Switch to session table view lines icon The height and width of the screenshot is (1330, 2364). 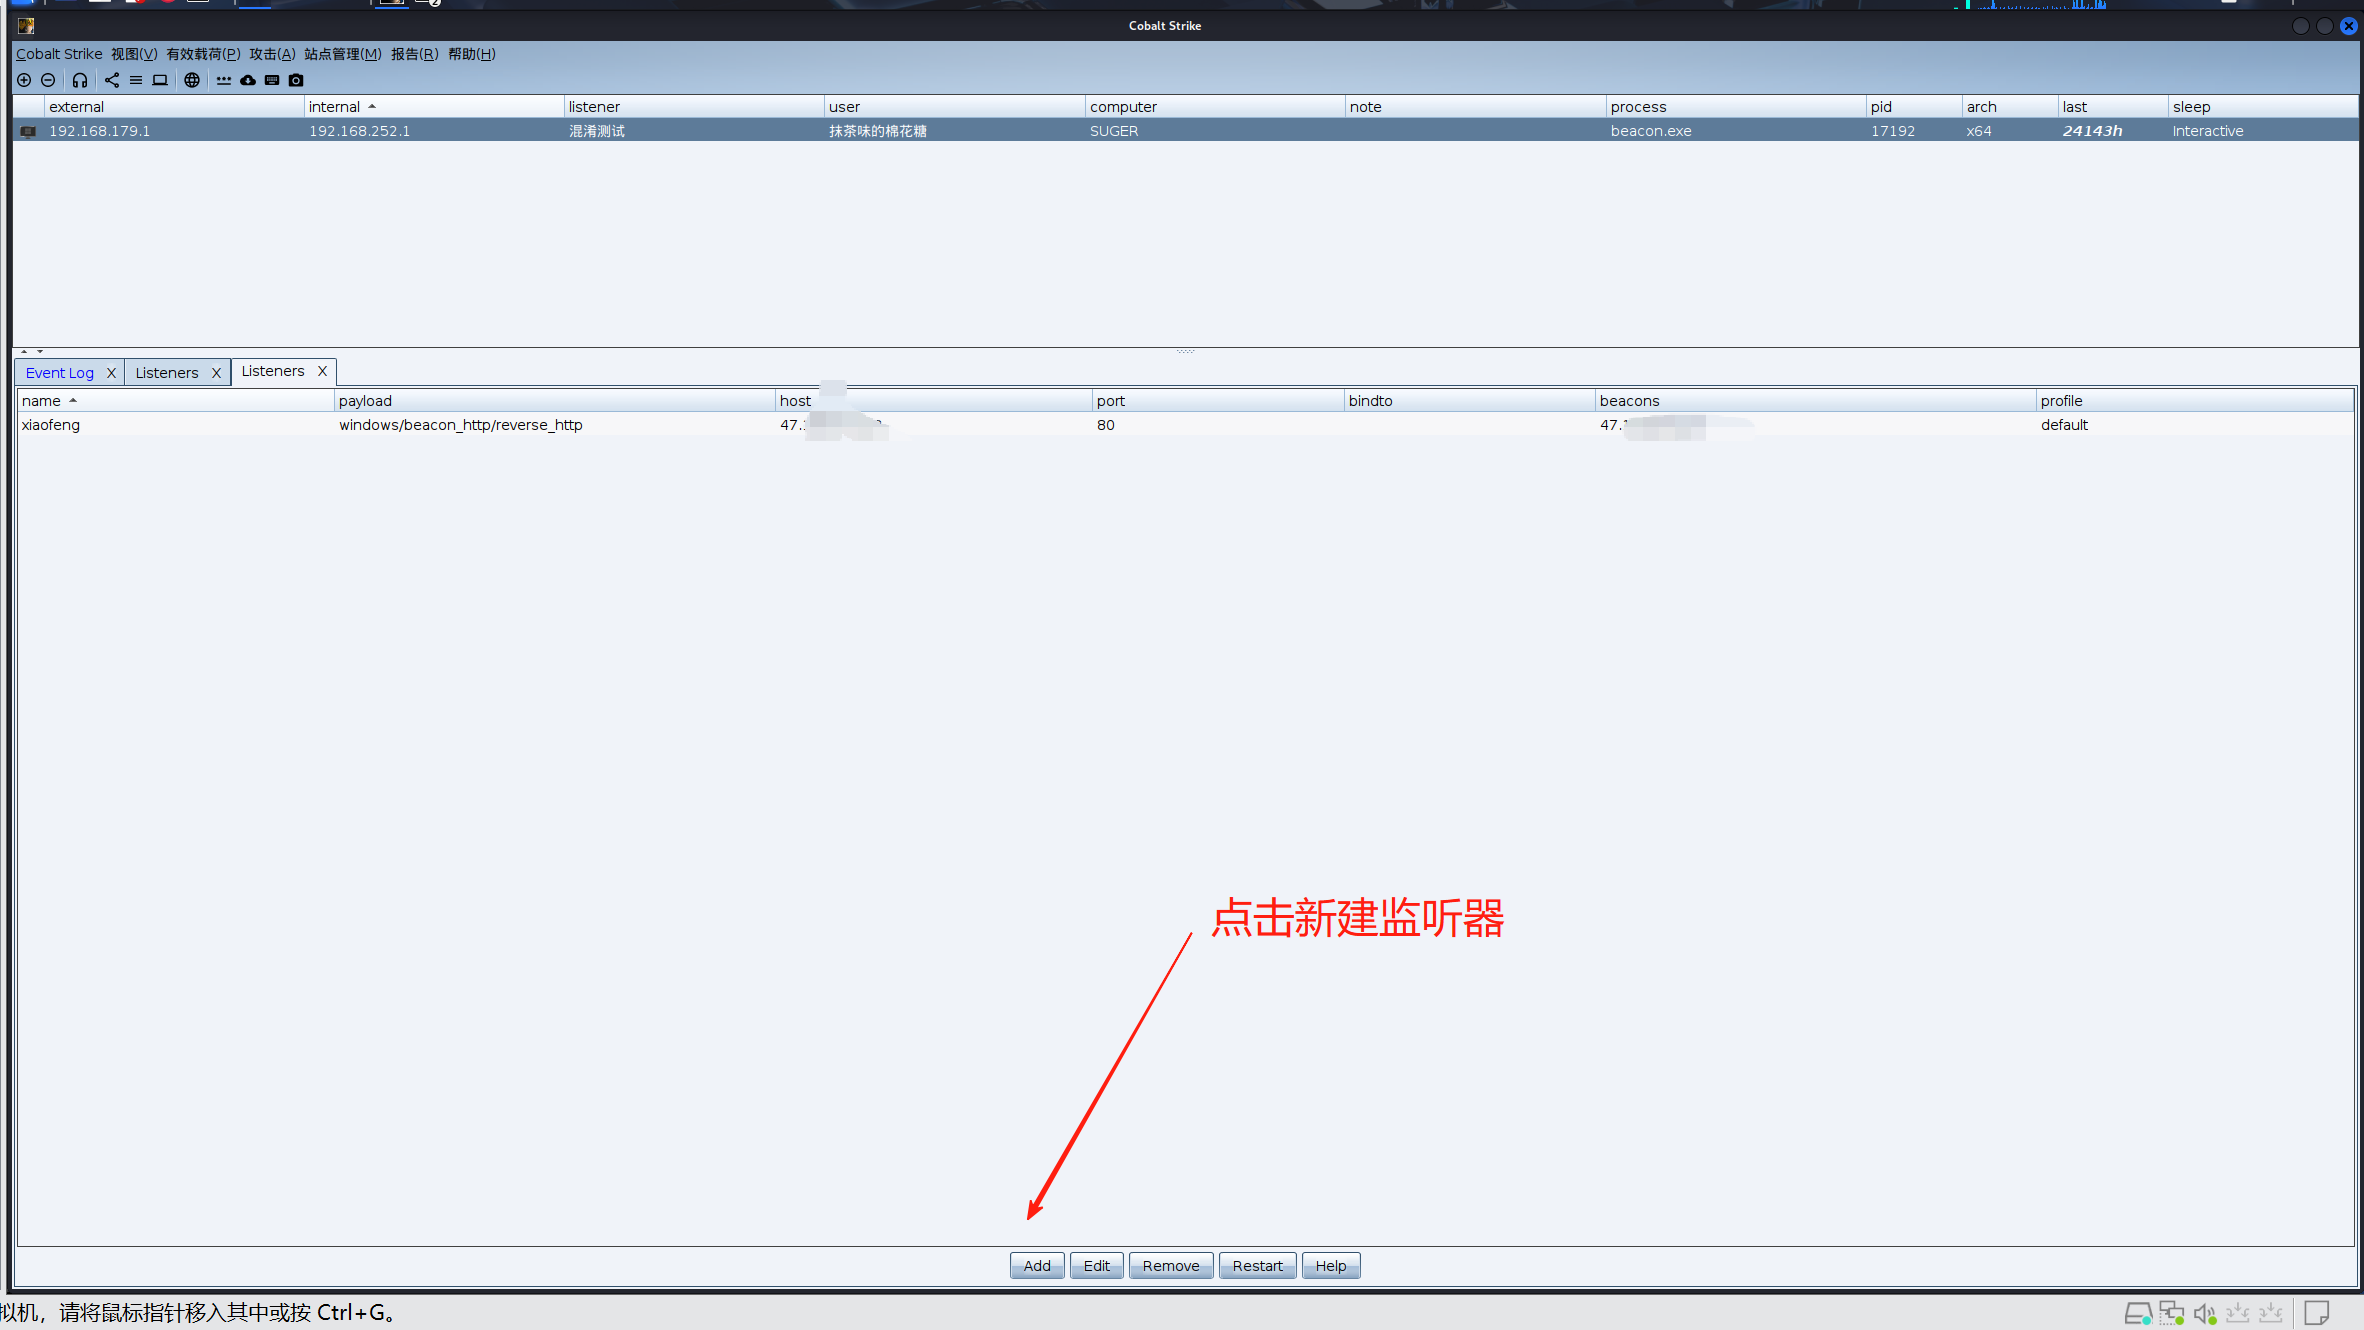[136, 80]
